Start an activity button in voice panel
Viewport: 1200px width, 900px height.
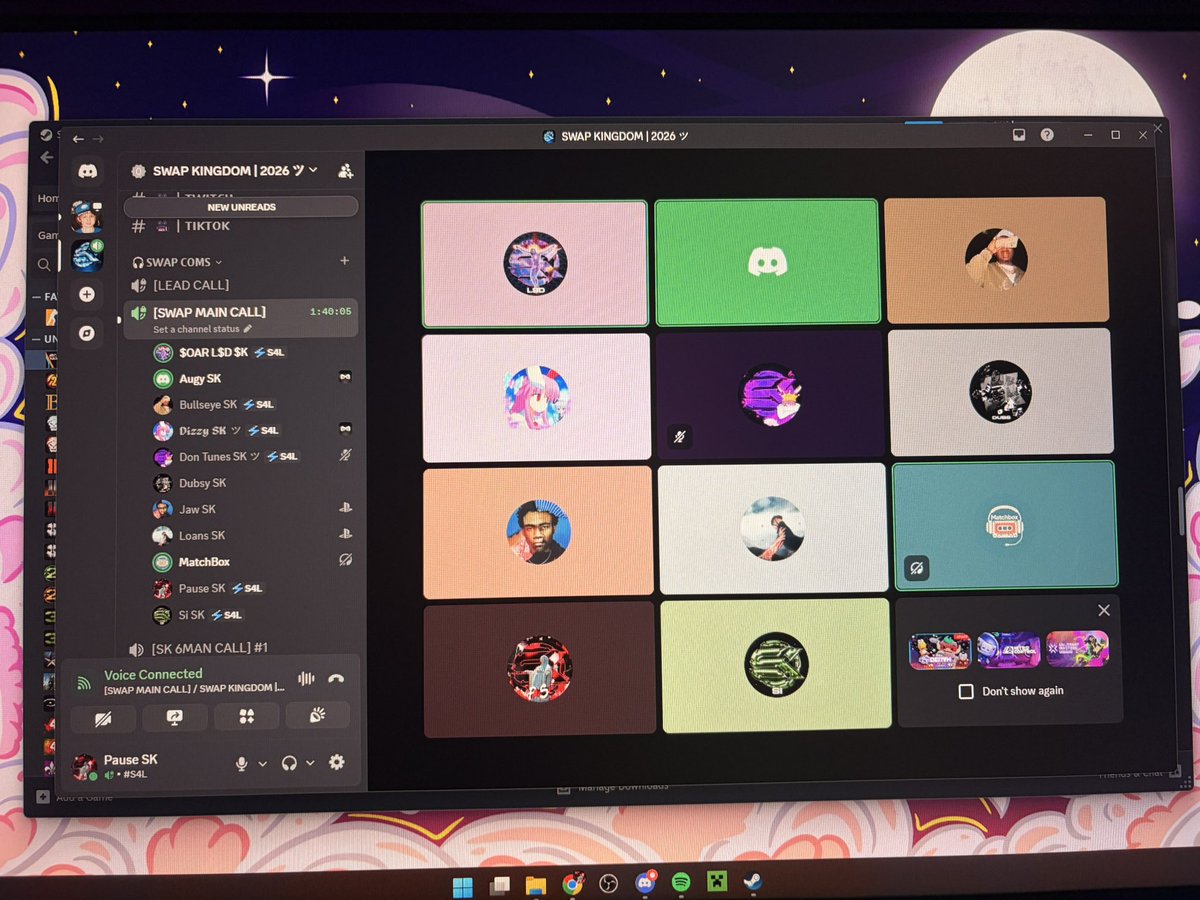coord(246,716)
